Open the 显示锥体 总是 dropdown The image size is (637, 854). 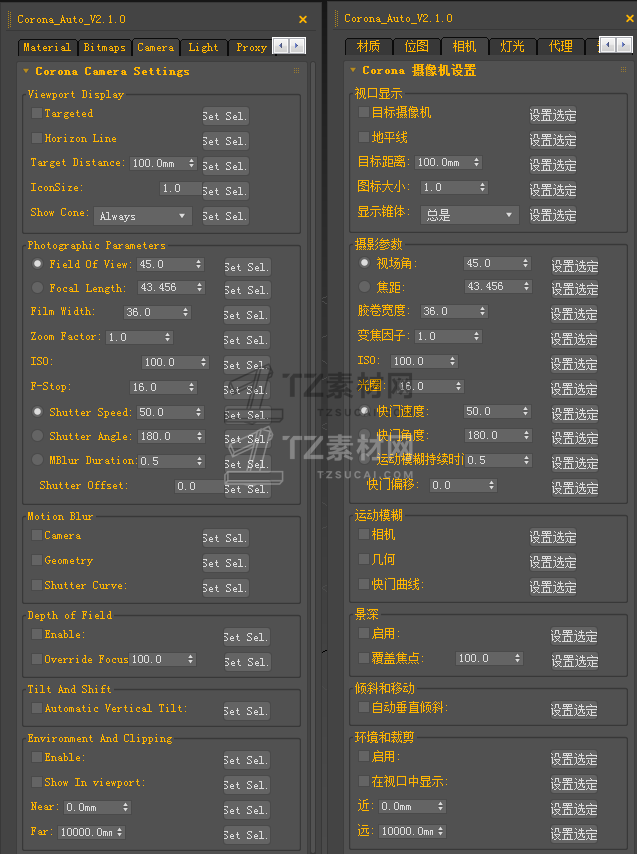tap(469, 215)
